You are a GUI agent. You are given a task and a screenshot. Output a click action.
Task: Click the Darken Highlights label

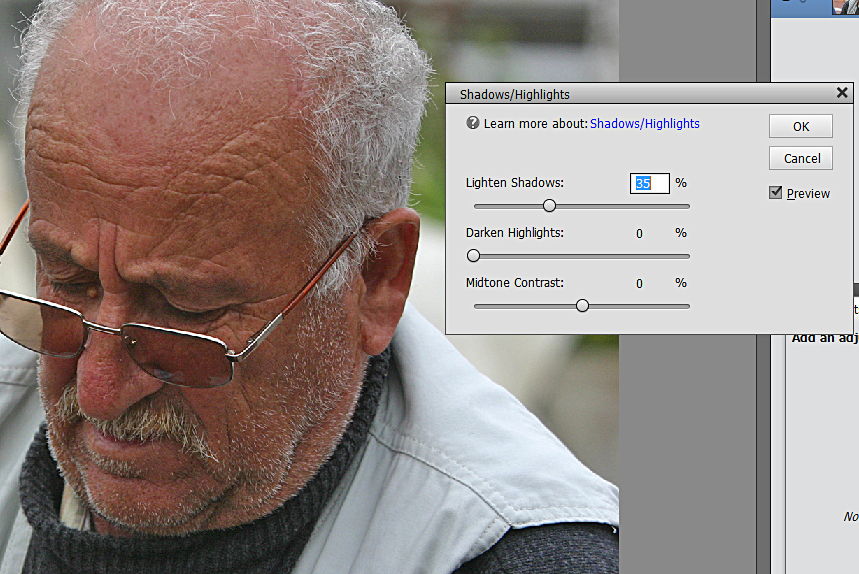514,233
